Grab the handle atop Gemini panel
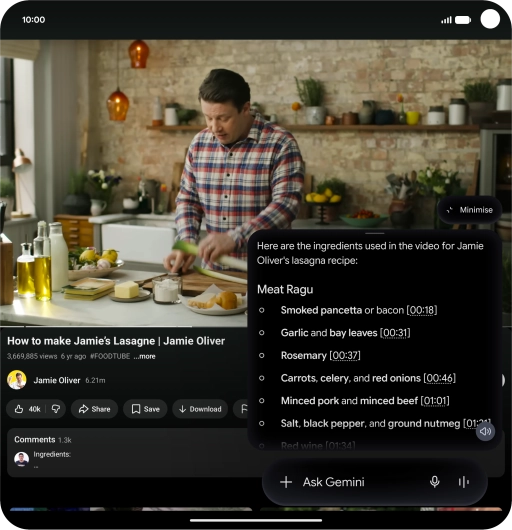 click(x=374, y=233)
